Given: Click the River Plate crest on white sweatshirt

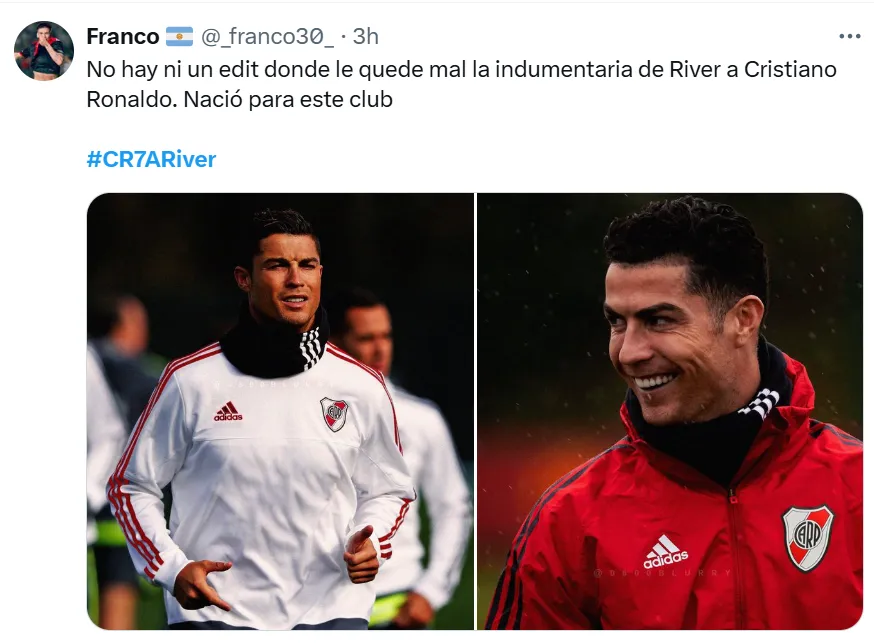Looking at the screenshot, I should tap(334, 414).
